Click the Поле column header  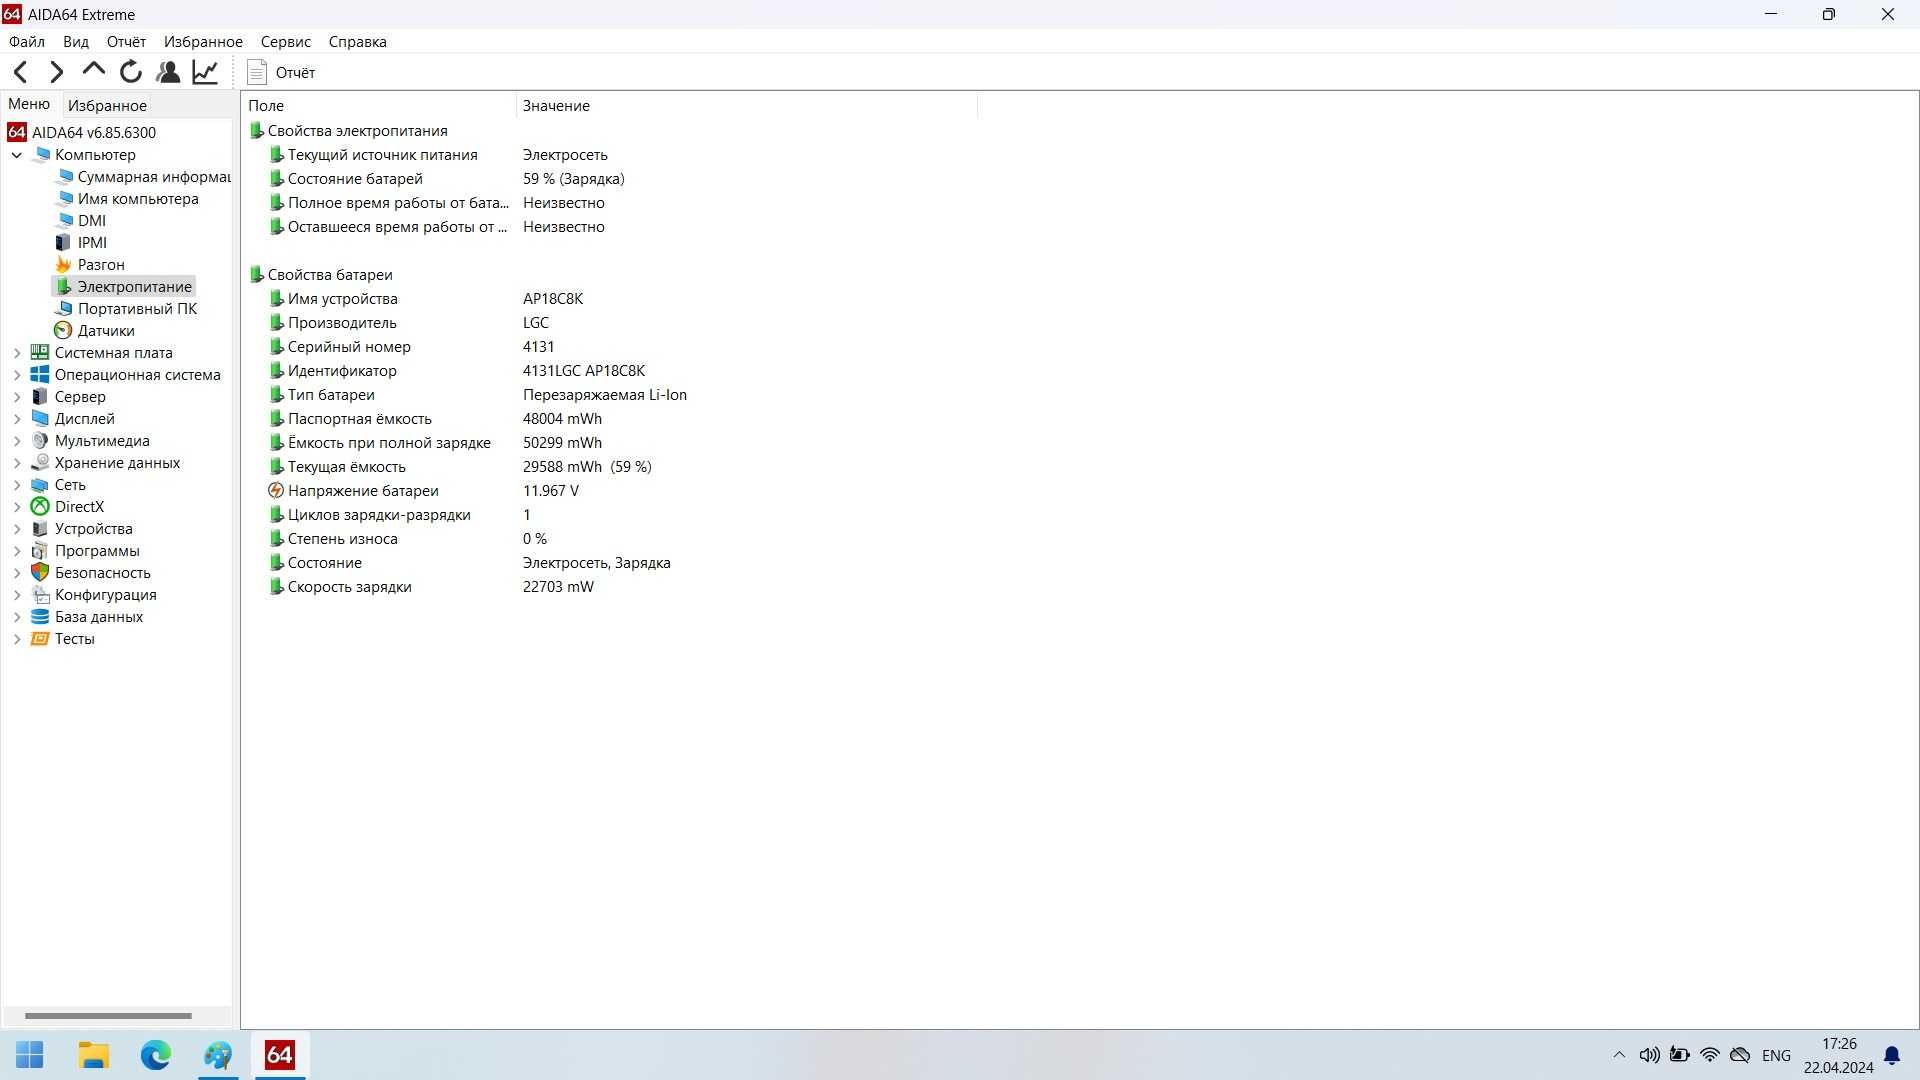(x=379, y=106)
